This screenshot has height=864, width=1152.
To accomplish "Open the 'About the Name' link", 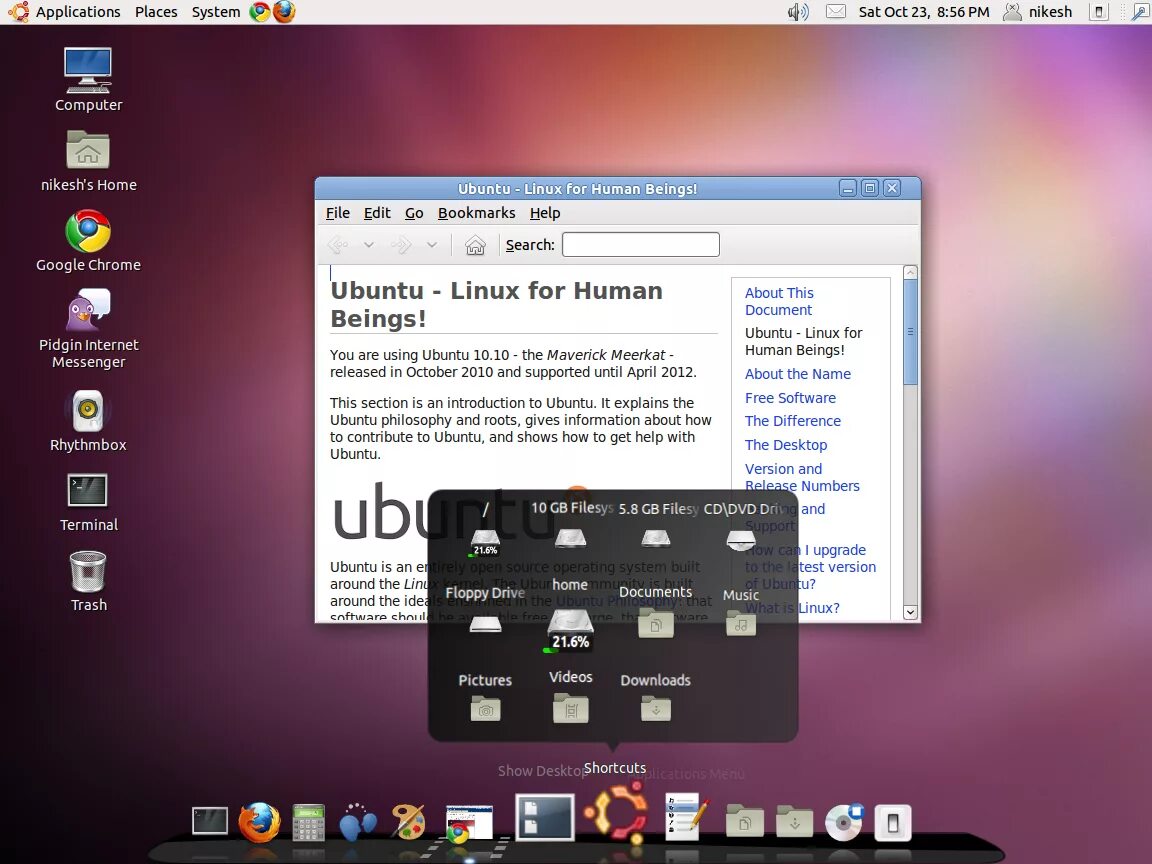I will 798,374.
